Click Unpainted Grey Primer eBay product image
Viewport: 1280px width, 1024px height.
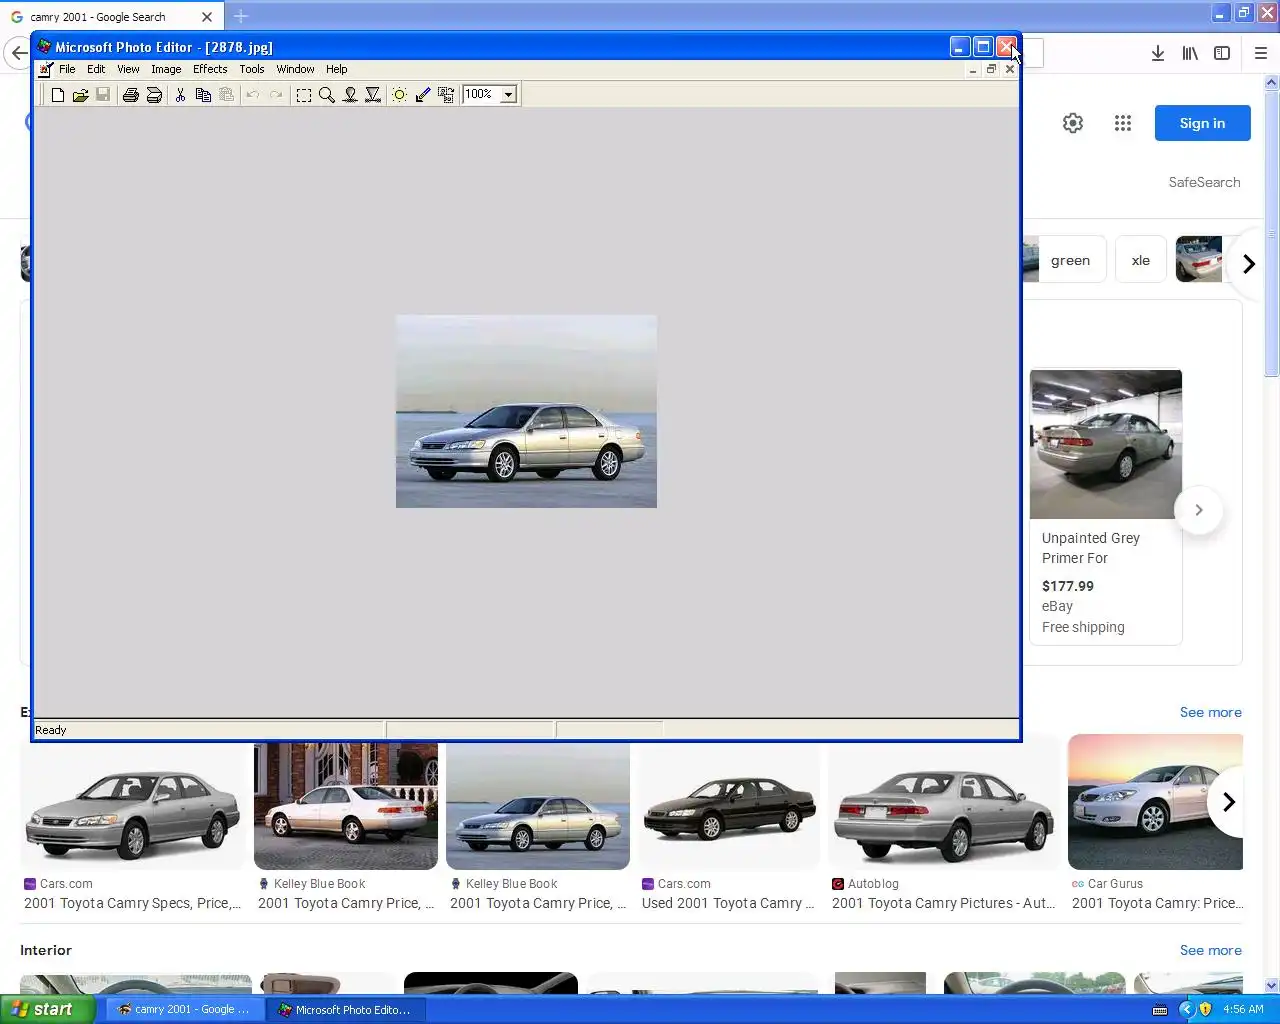[1106, 444]
